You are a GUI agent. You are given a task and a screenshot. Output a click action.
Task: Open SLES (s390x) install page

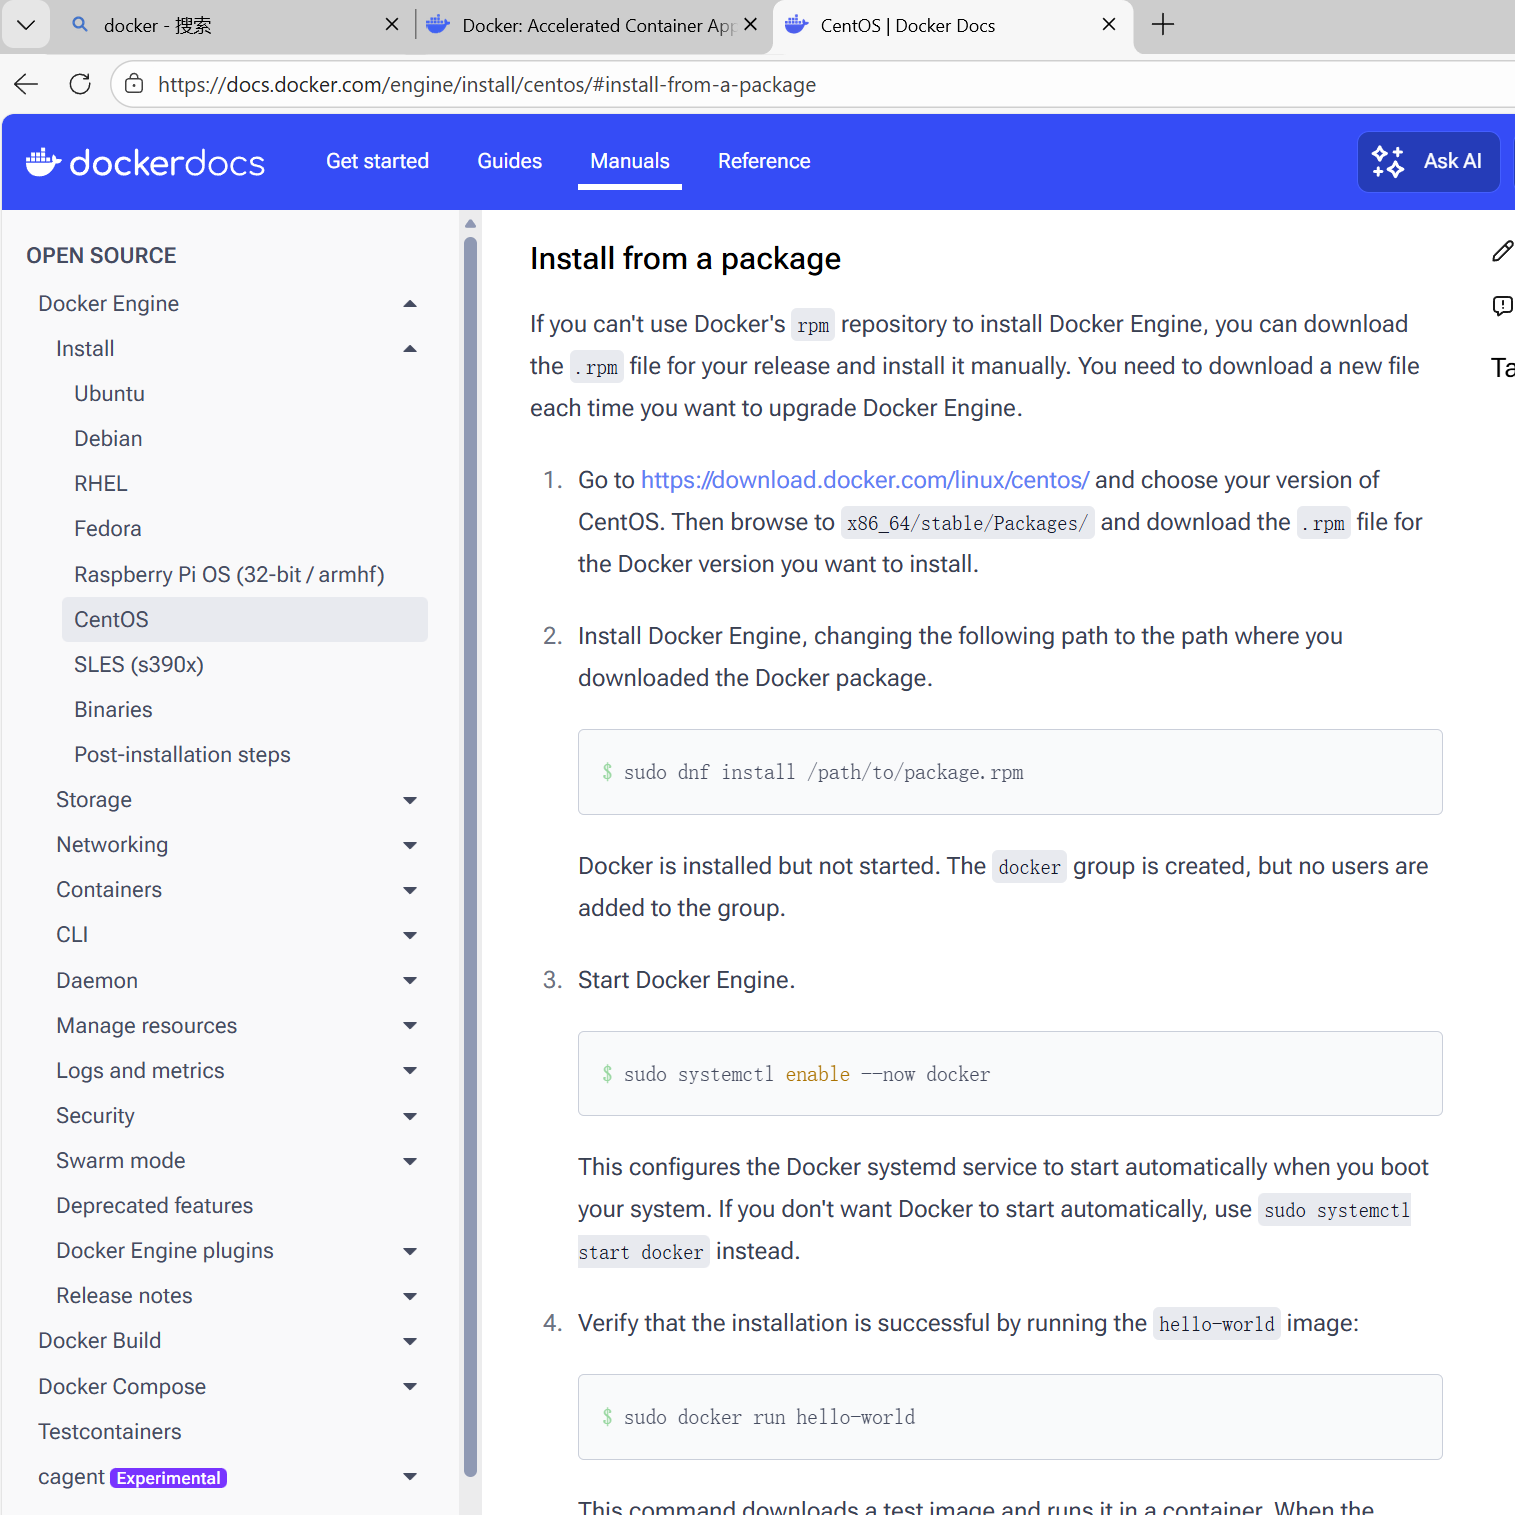(x=139, y=665)
